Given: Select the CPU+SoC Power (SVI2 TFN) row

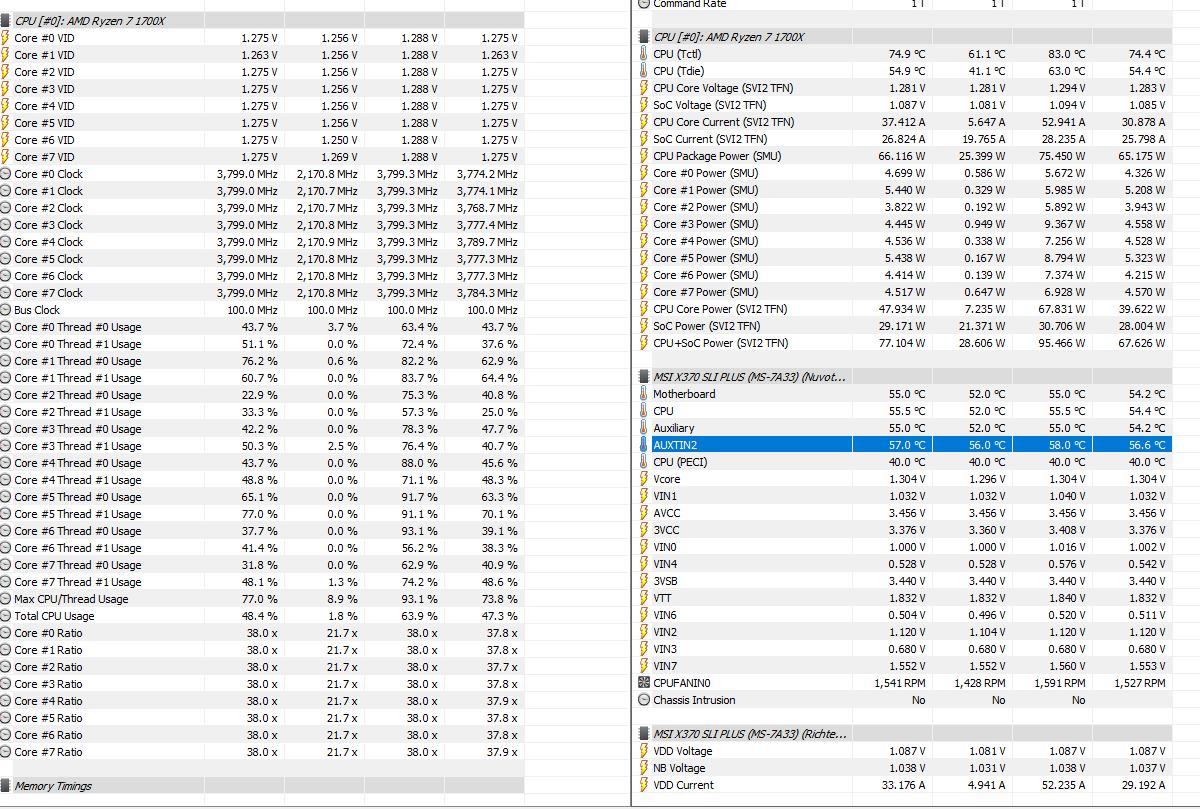Looking at the screenshot, I should tap(903, 343).
